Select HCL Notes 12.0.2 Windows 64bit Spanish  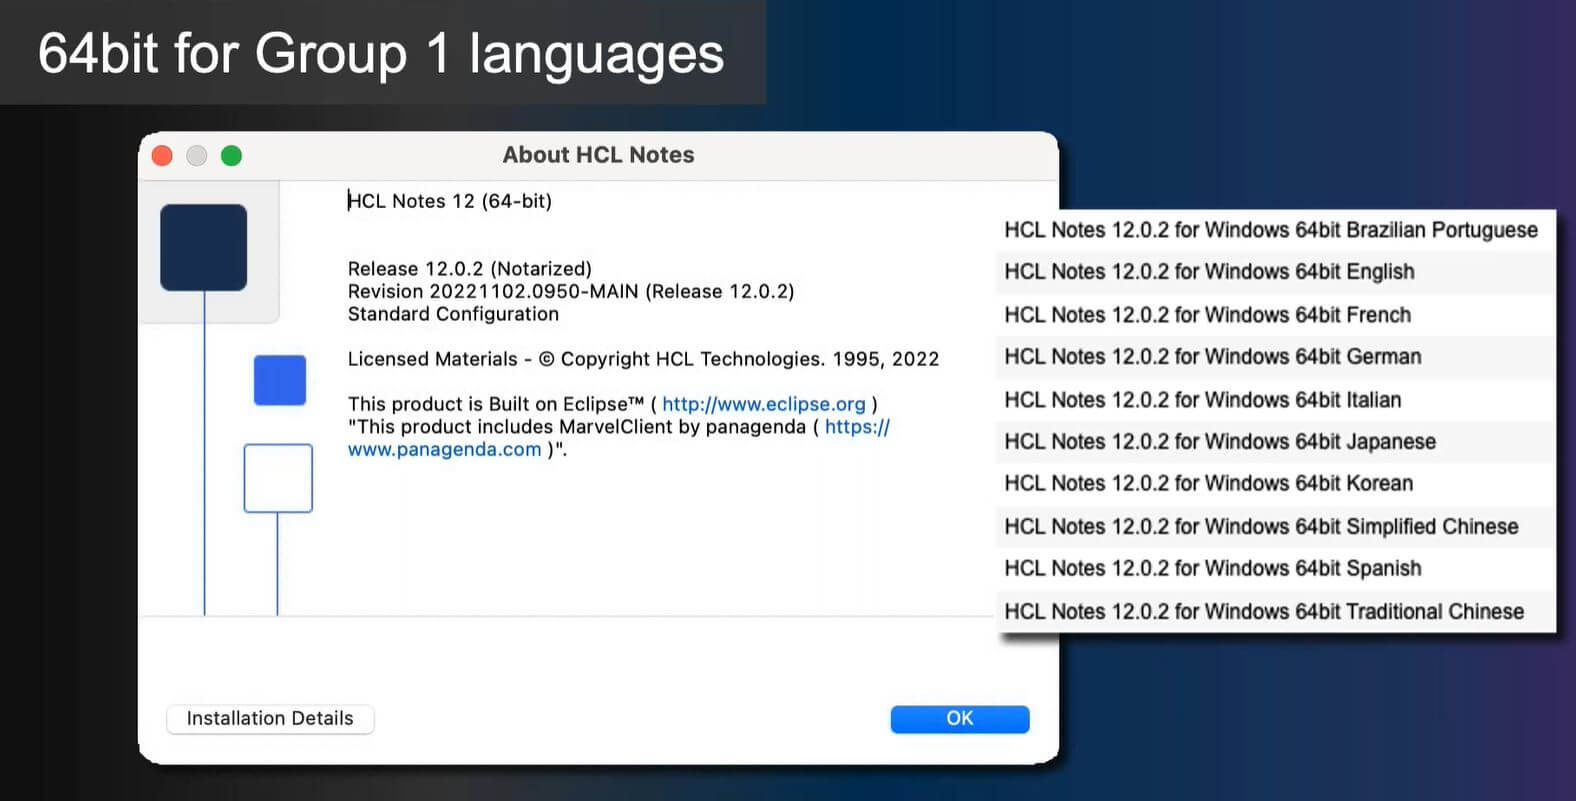1275,569
